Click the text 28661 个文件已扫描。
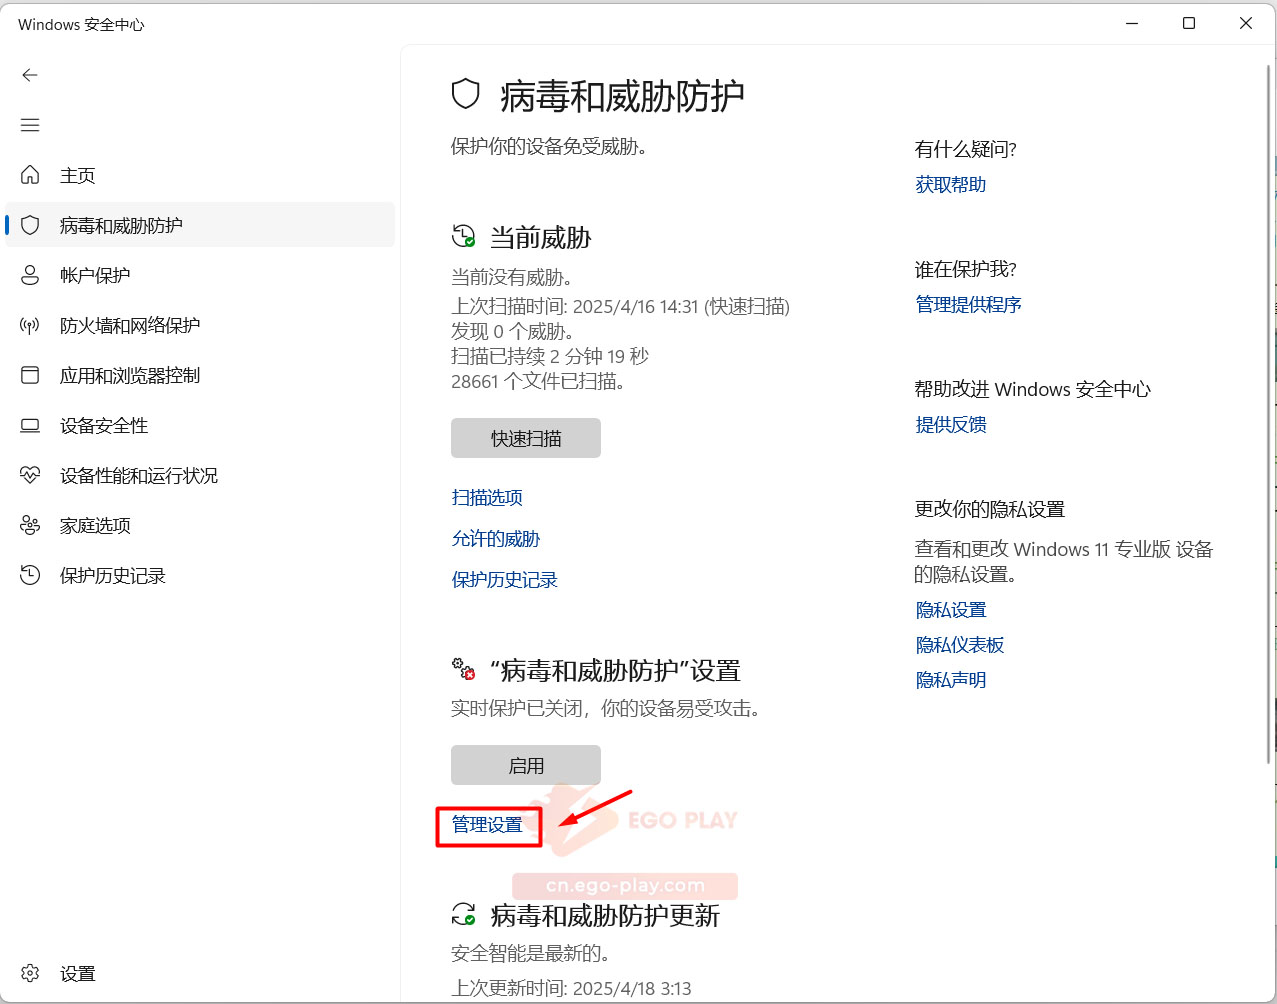 pos(538,381)
